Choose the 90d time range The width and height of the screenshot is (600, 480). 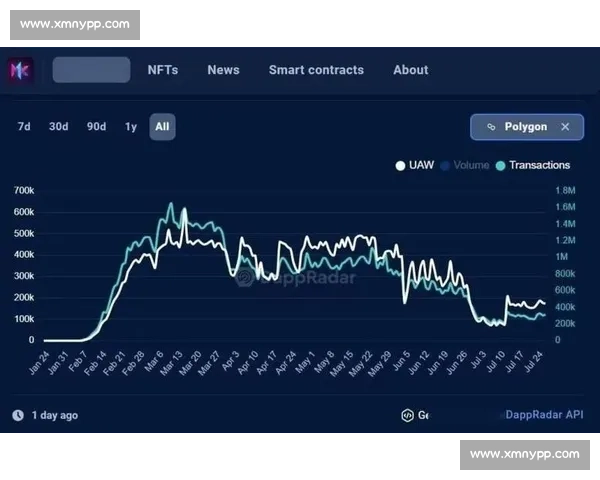point(96,127)
